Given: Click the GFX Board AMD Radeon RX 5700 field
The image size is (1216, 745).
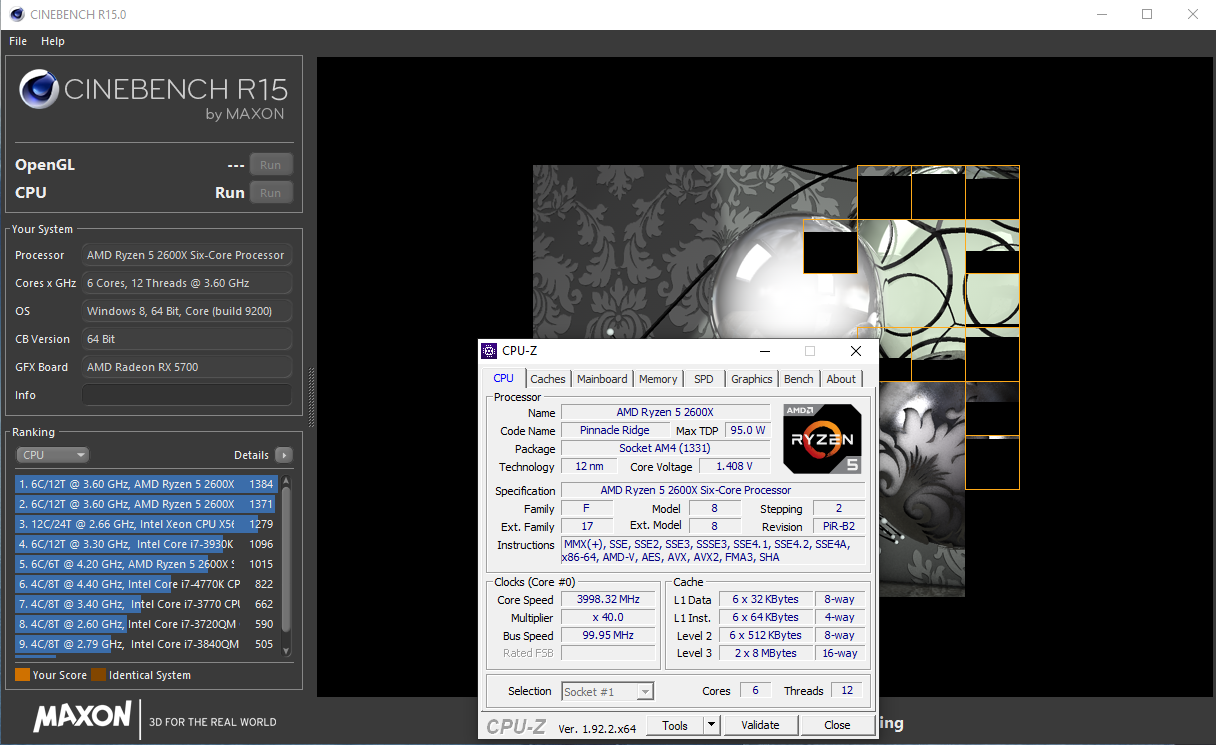Looking at the screenshot, I should point(187,367).
